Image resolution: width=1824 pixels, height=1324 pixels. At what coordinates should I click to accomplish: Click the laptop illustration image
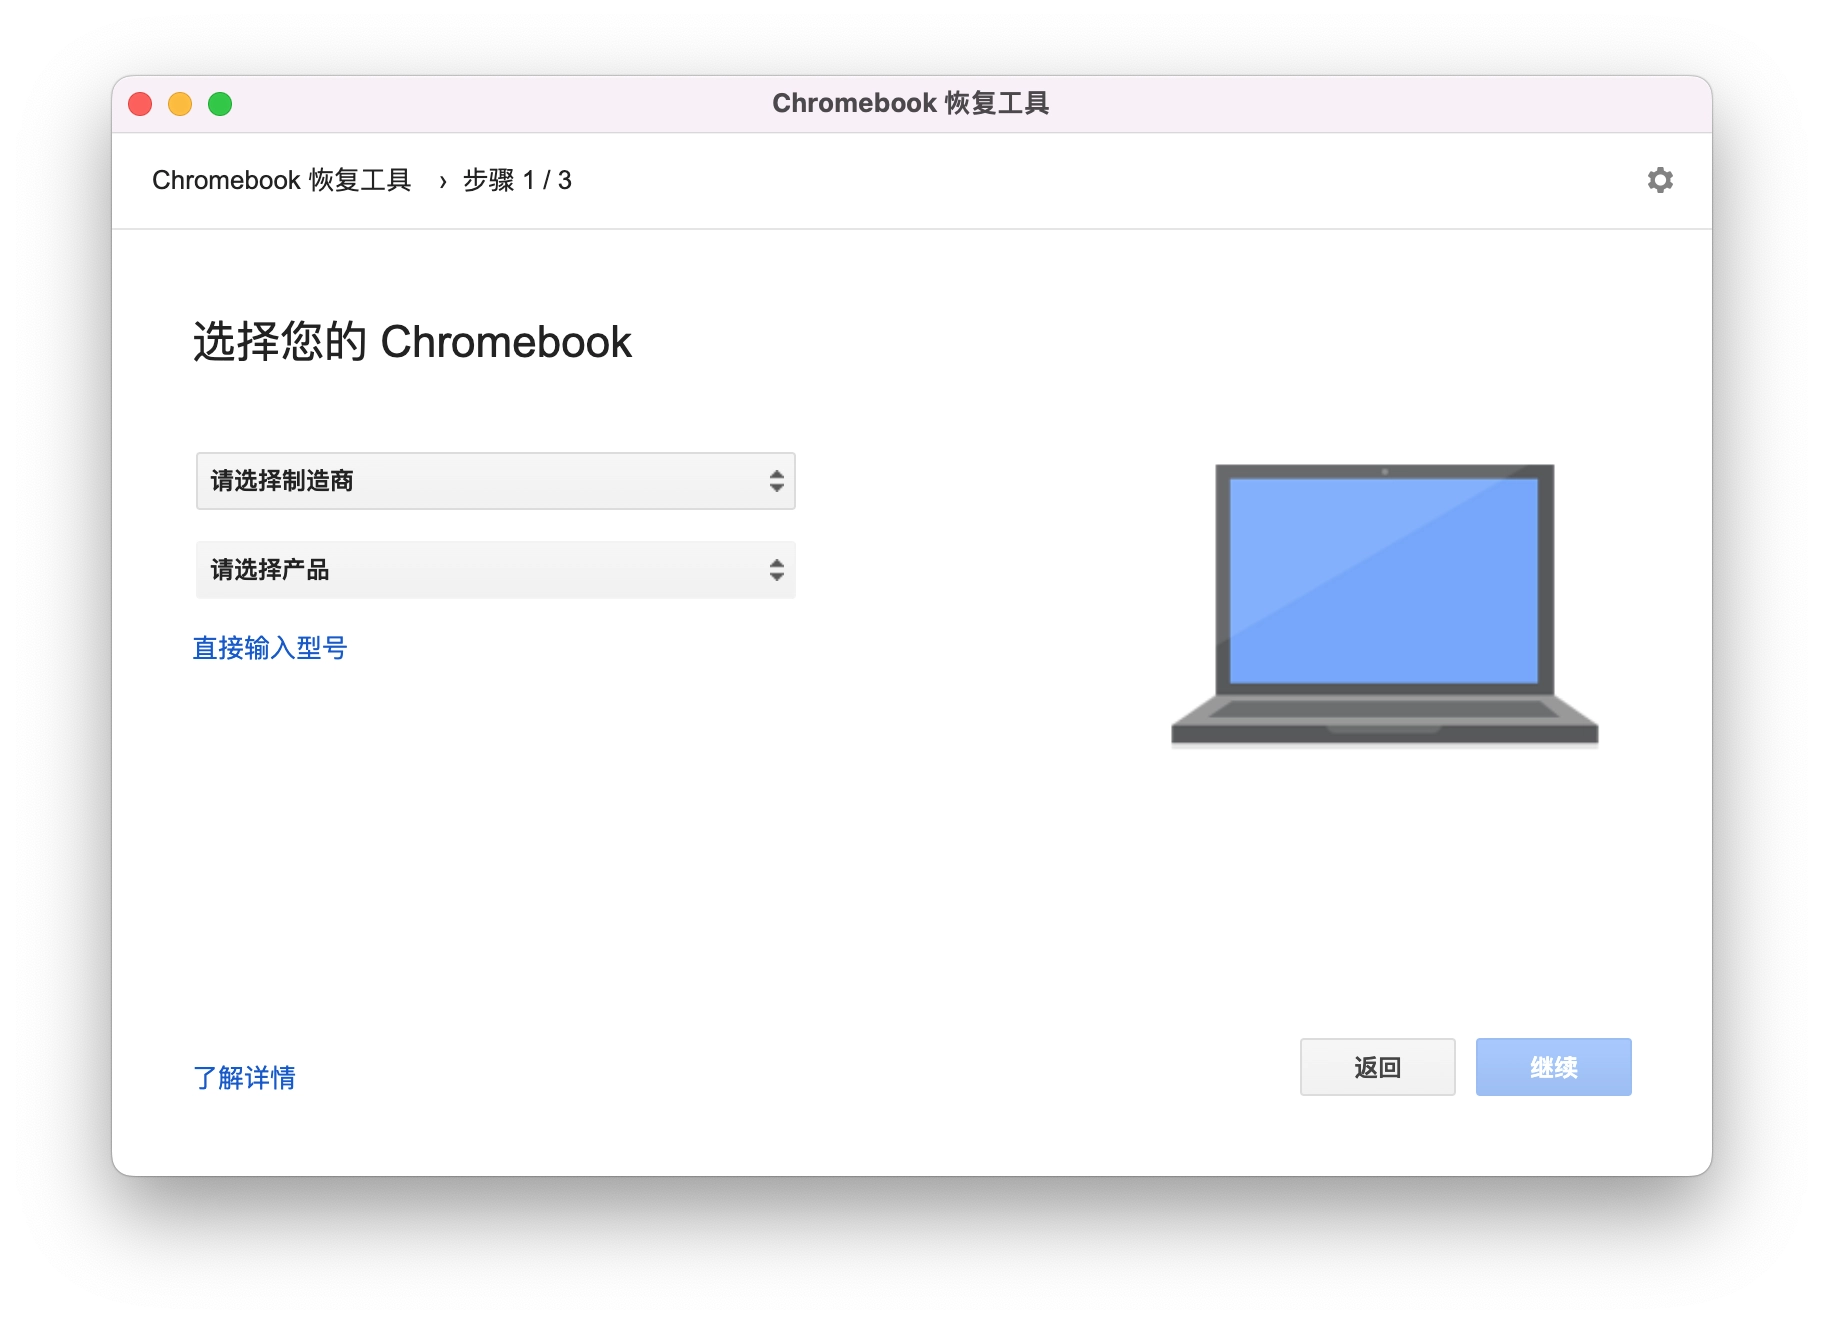tap(1385, 605)
